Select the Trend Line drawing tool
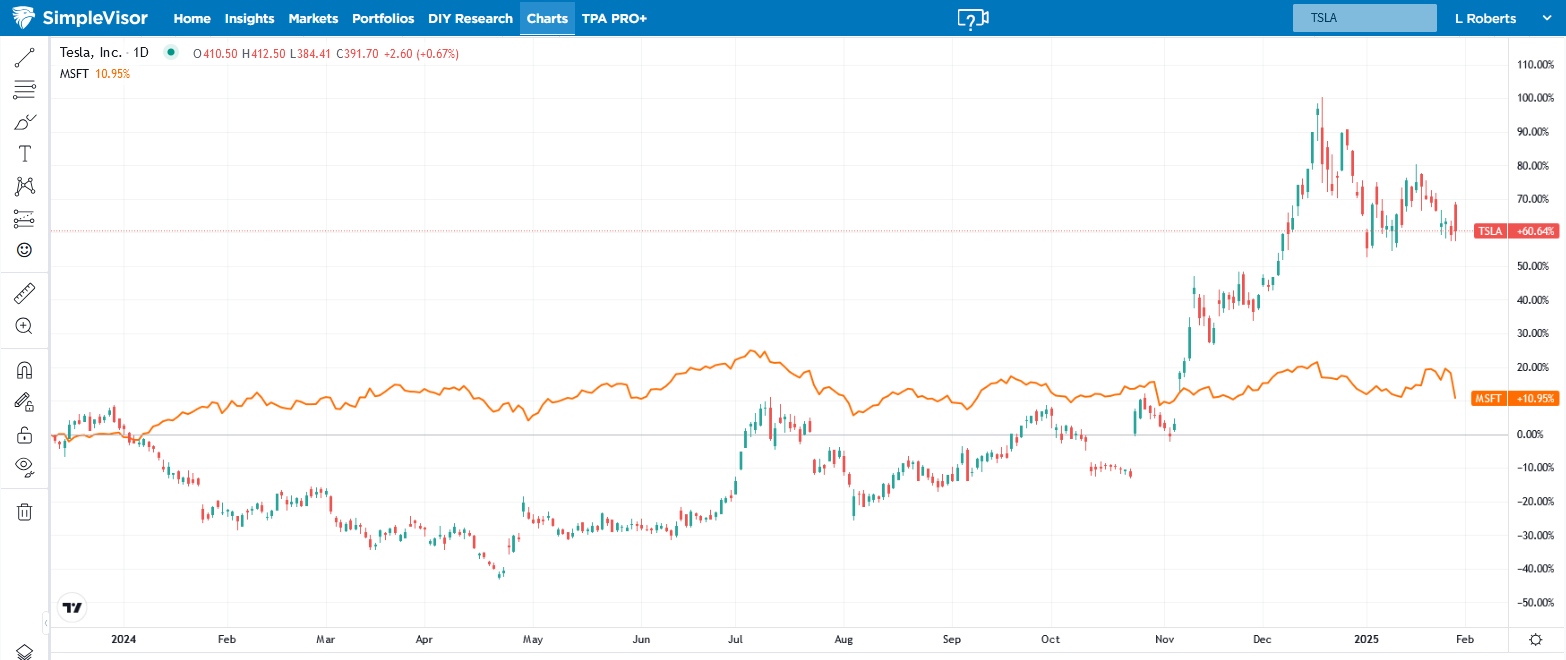The image size is (1566, 660). click(x=24, y=57)
